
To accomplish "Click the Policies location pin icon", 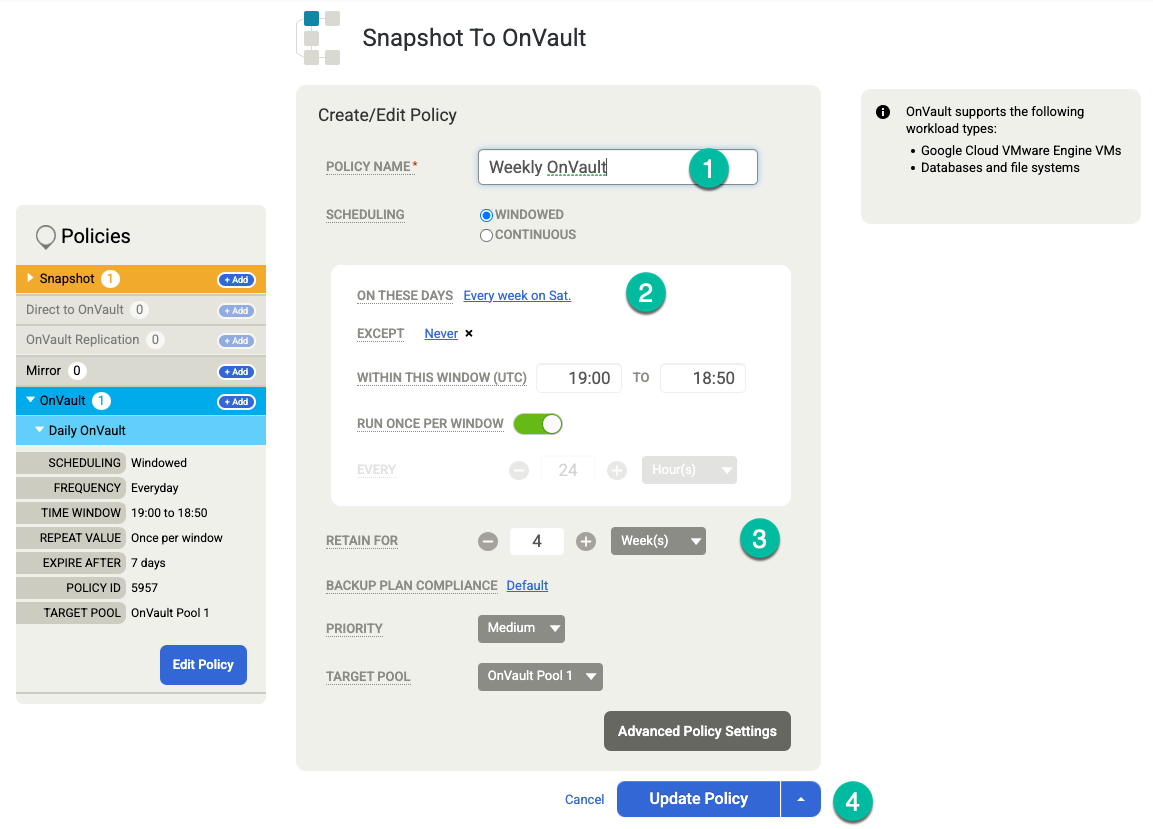I will [x=45, y=237].
